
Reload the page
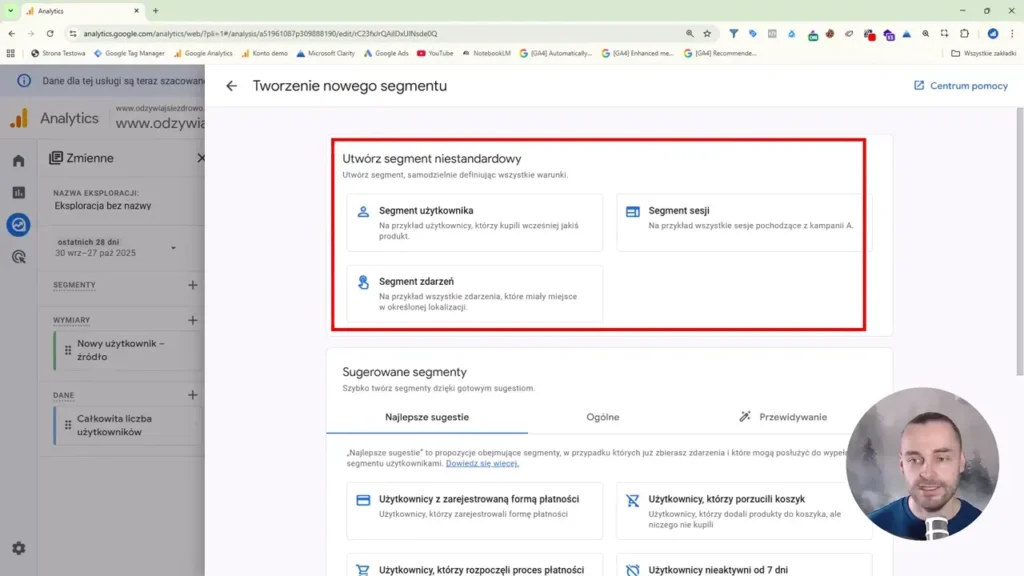[50, 33]
